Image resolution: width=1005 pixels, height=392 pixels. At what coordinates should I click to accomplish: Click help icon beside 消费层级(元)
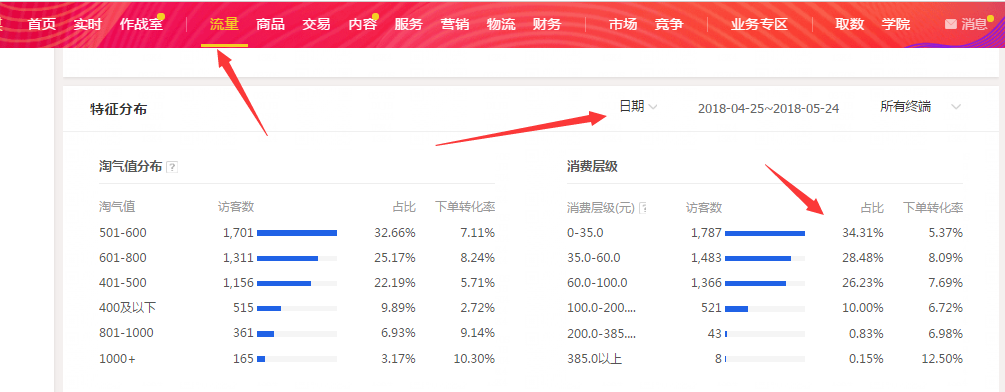click(644, 208)
